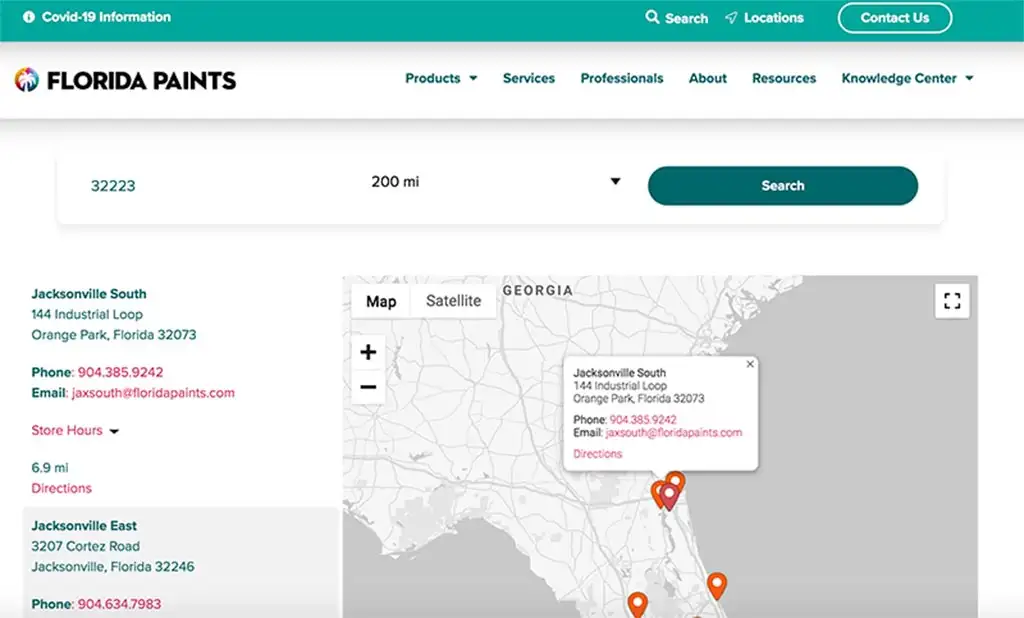Screen dimensions: 1024x618
Task: Close the Jacksonville South info popup
Action: 750,365
